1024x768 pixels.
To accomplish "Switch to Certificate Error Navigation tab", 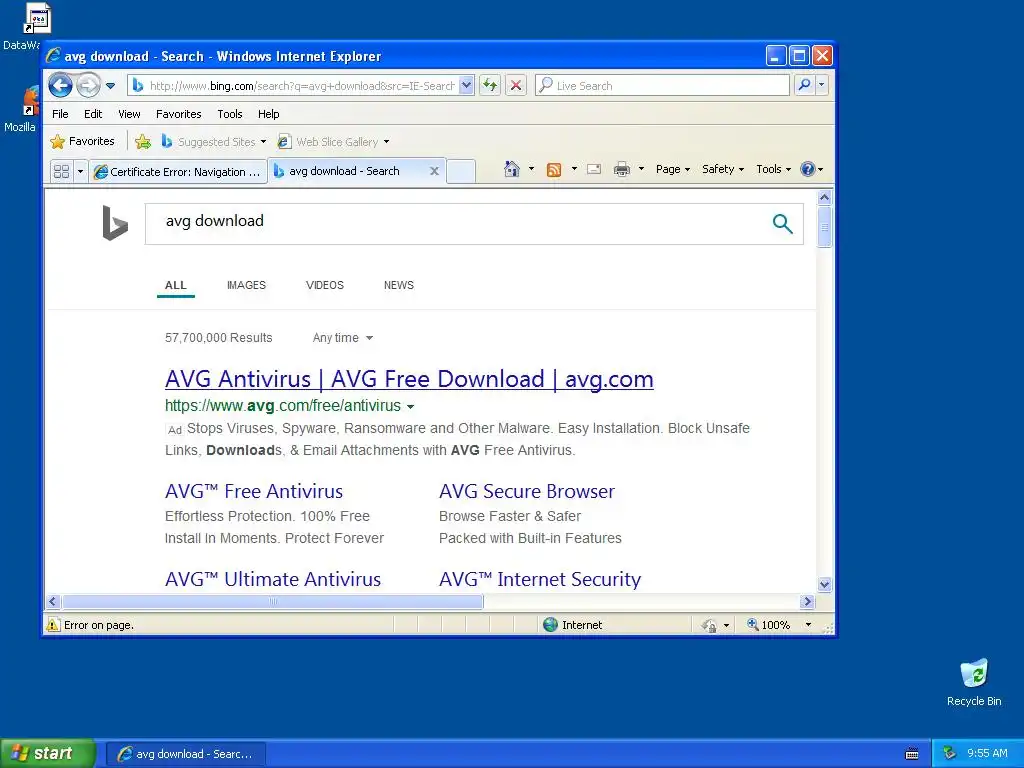I will point(178,171).
